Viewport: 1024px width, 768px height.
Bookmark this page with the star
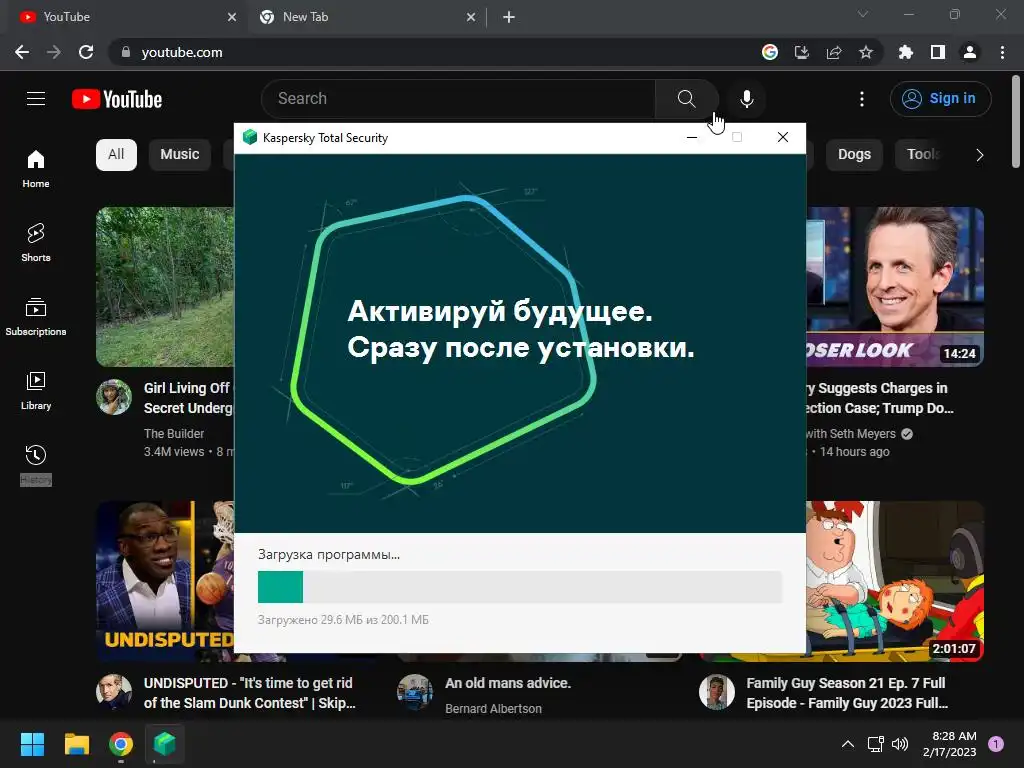point(866,52)
